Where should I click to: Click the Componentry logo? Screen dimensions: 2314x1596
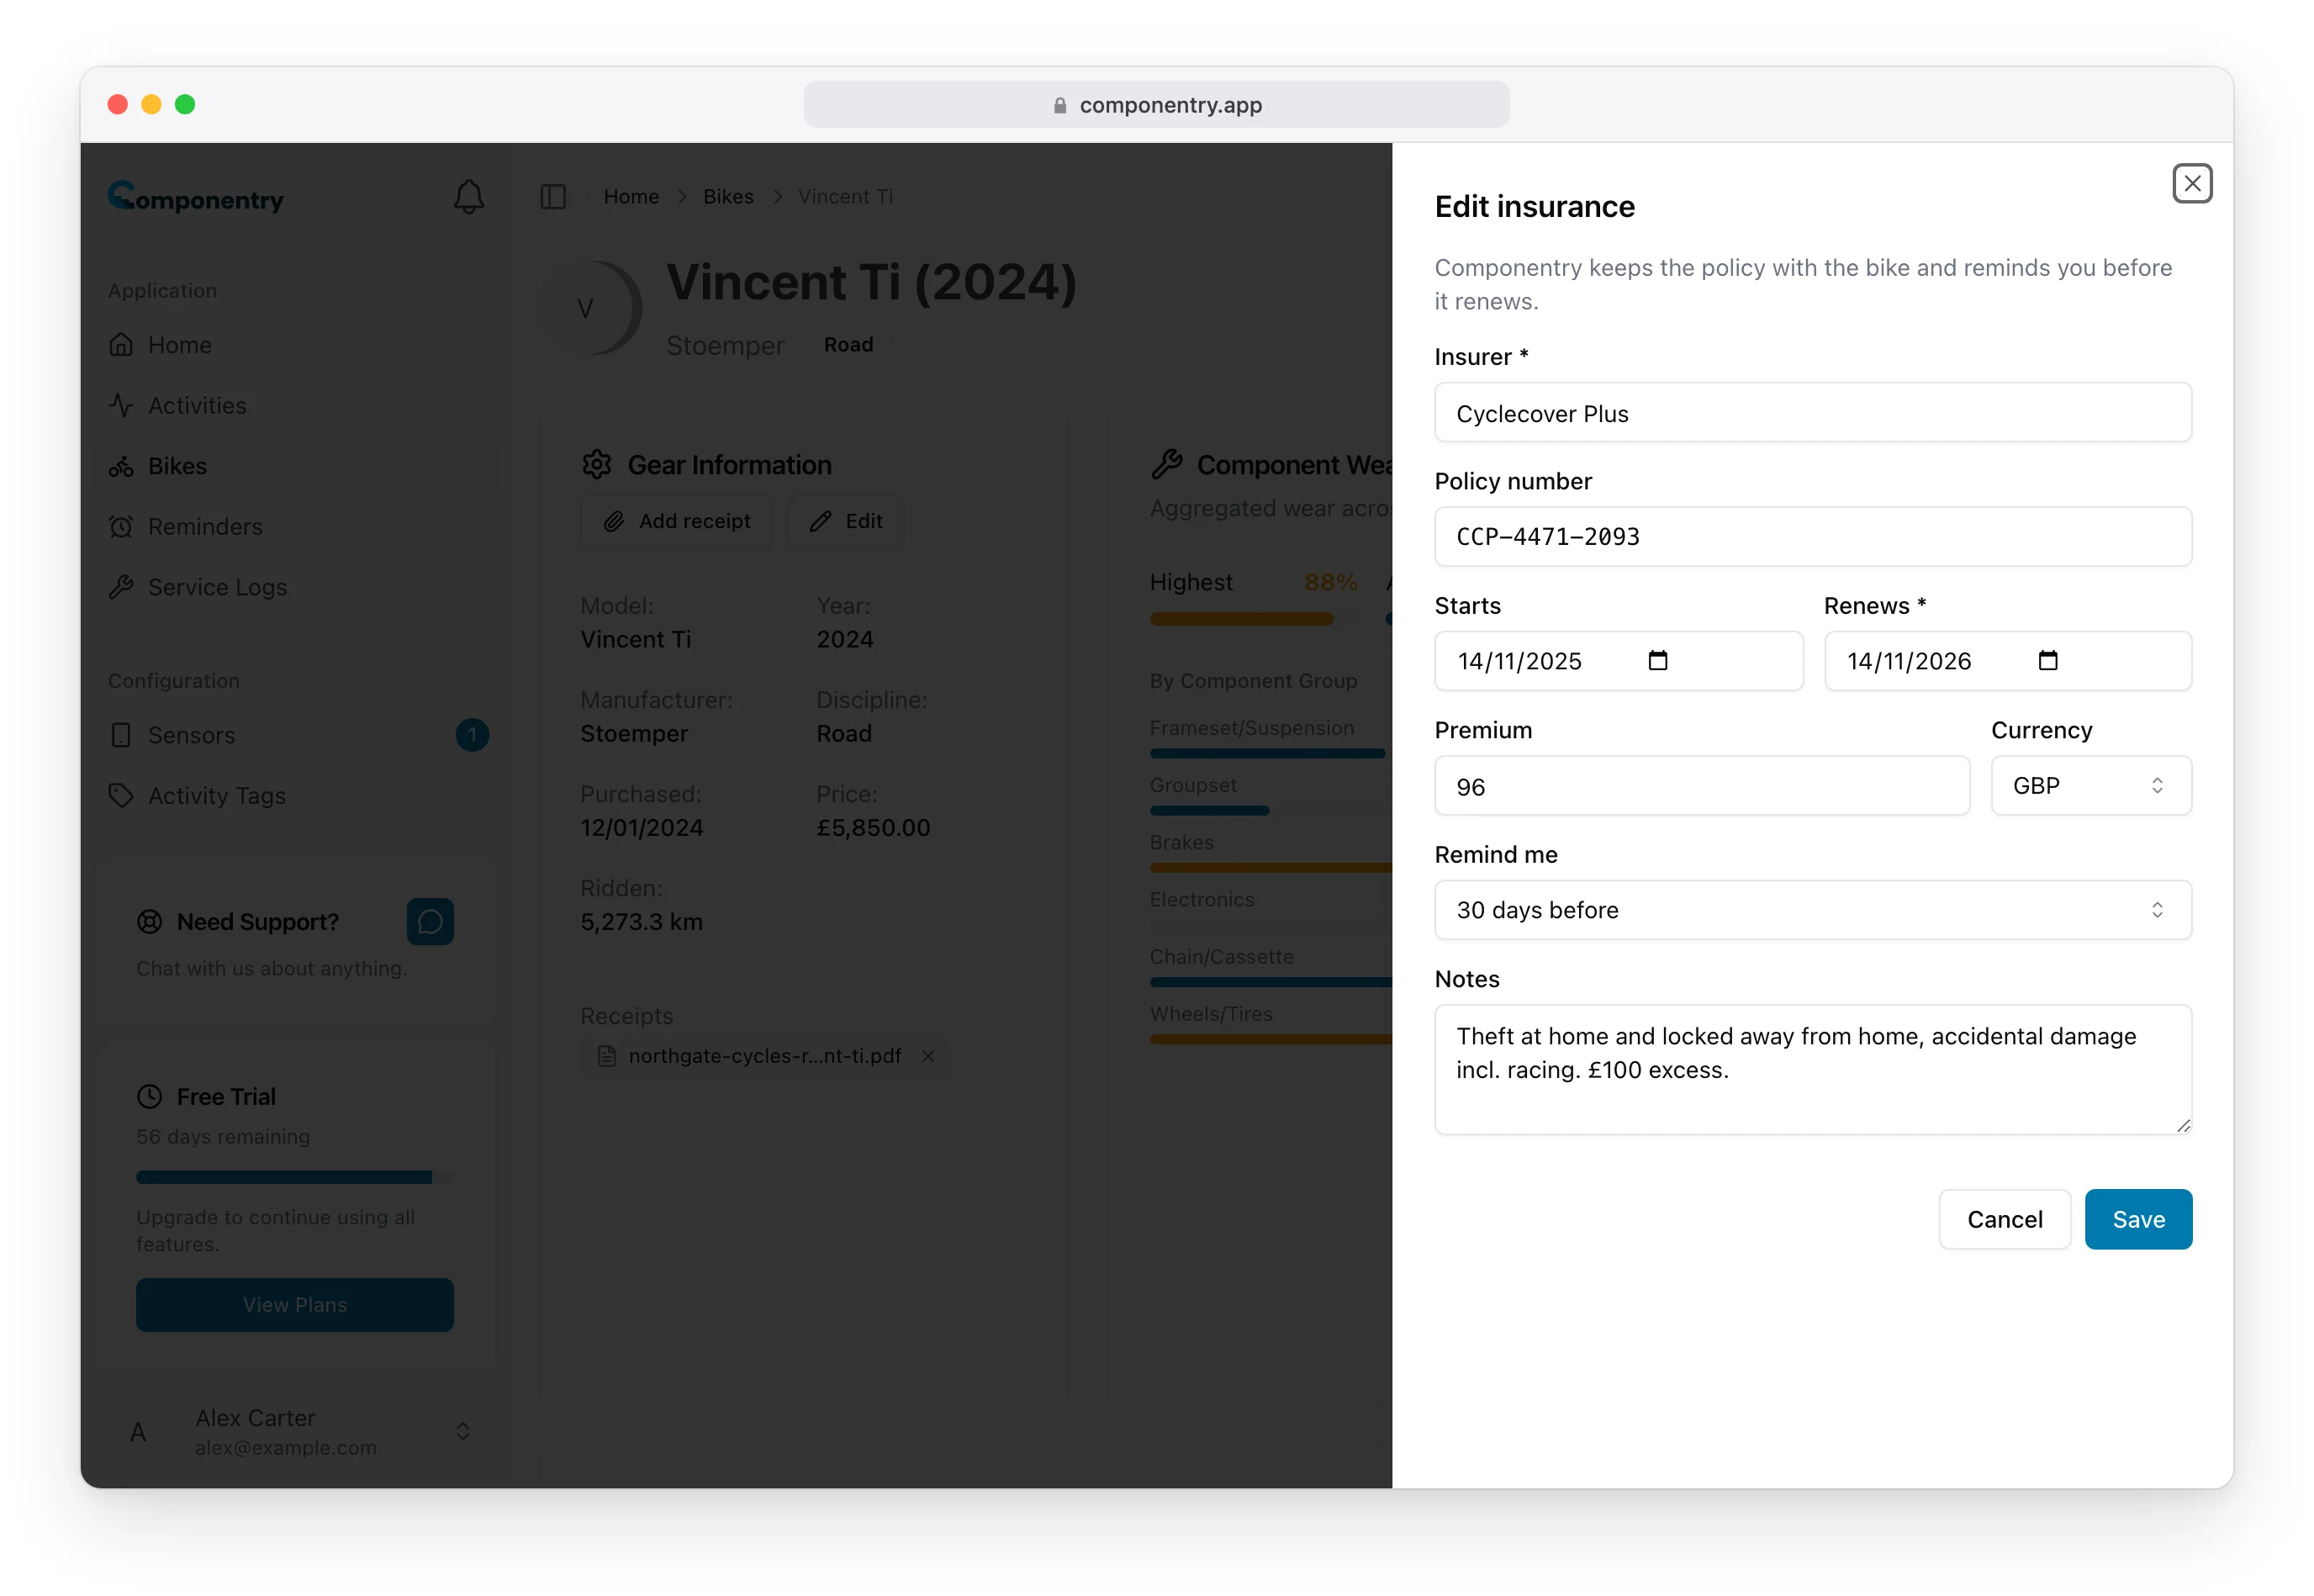196,197
